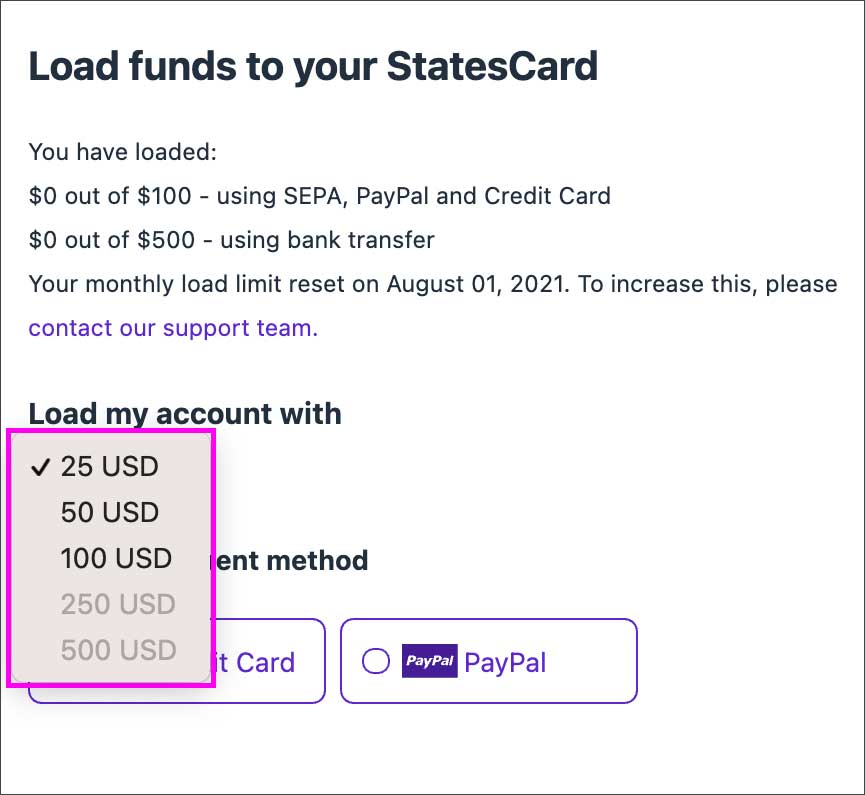Select the 25 USD option
Viewport: 865px width, 795px height.
pyautogui.click(x=109, y=467)
